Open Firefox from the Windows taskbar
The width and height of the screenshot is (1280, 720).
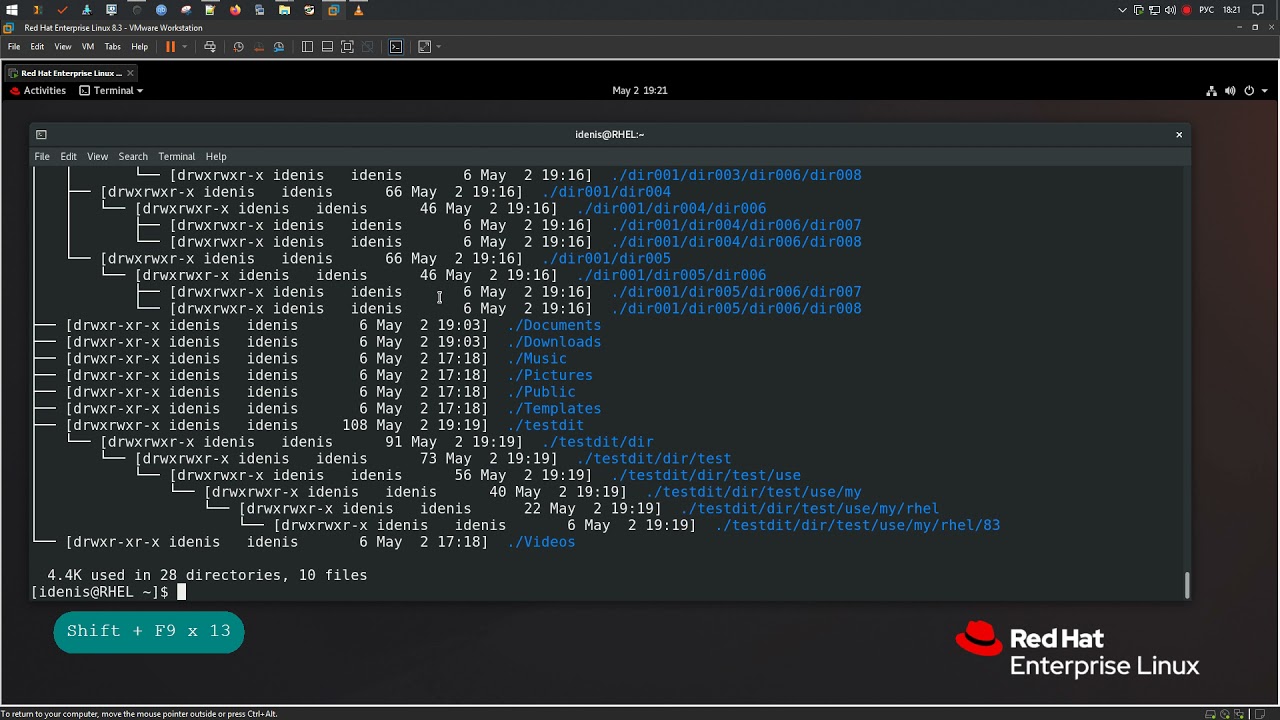(x=235, y=10)
